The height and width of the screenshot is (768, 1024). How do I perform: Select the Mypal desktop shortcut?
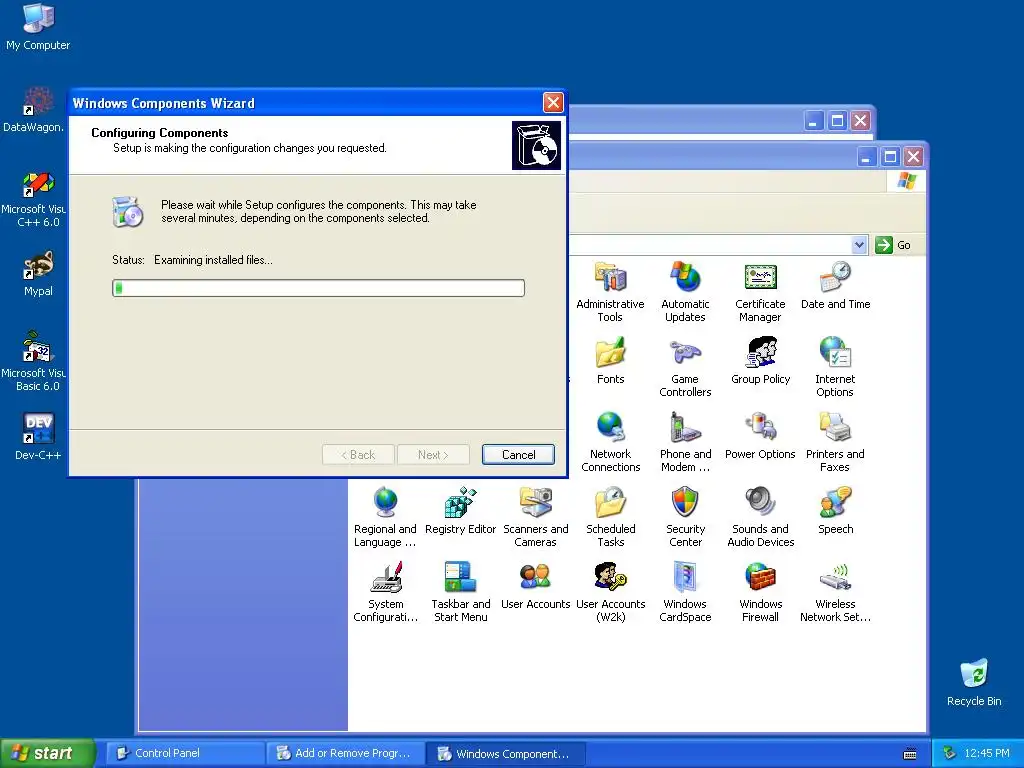coord(38,273)
